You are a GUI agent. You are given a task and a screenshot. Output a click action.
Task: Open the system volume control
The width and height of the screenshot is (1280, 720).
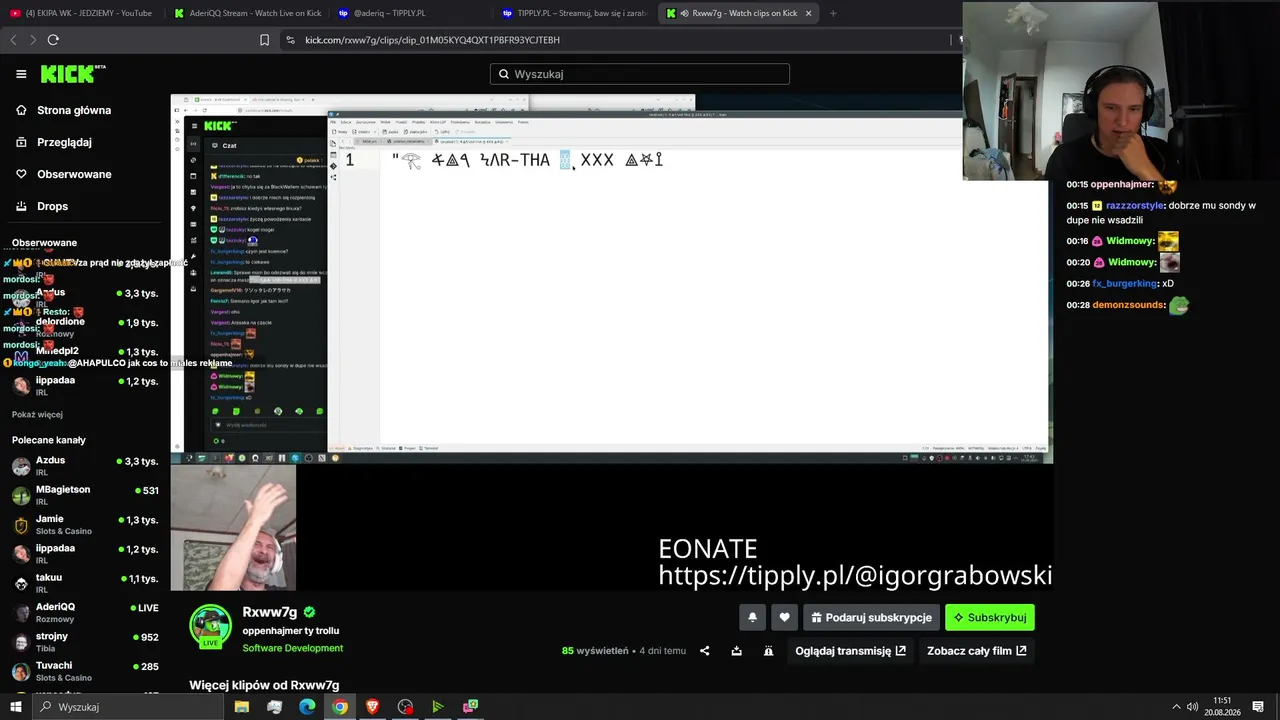coord(1192,707)
